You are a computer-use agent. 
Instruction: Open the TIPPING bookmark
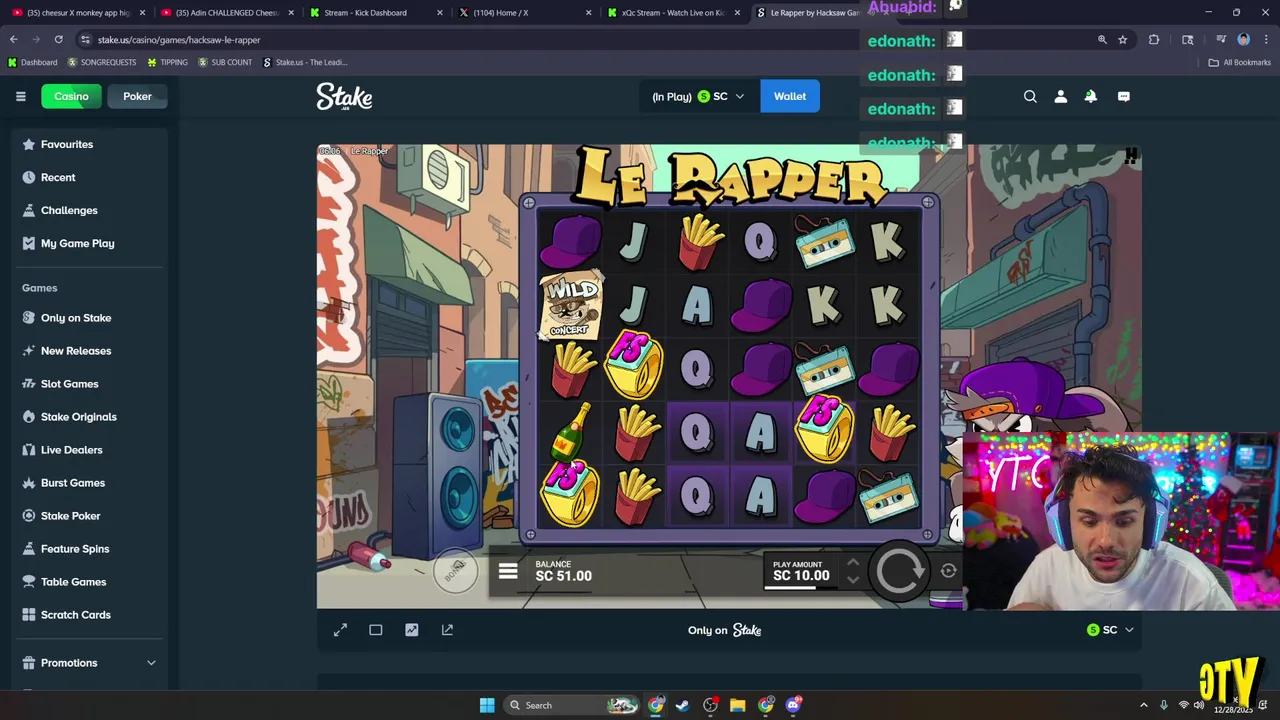click(167, 62)
